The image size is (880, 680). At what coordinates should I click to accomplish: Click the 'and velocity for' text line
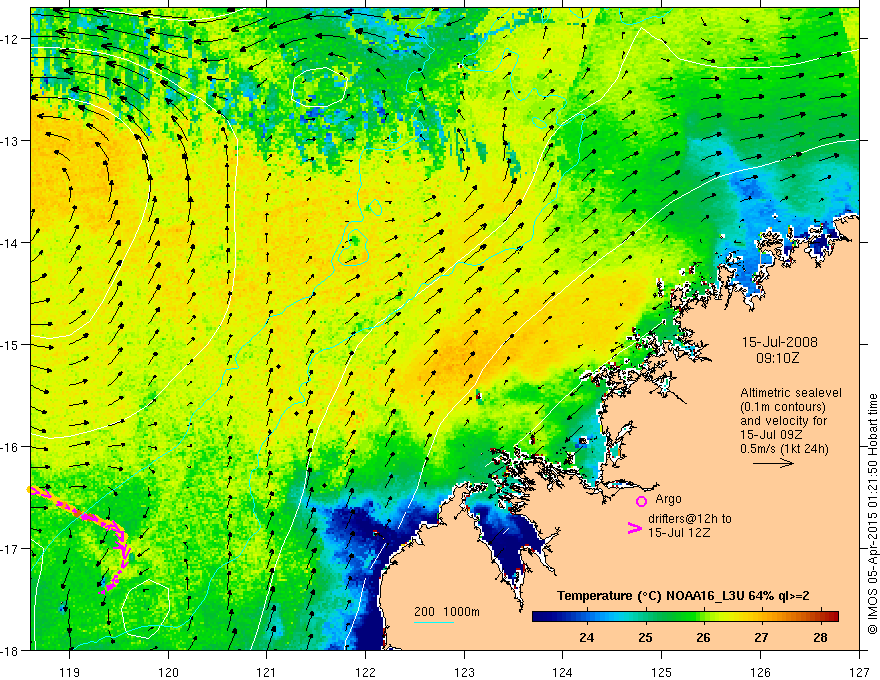point(783,421)
